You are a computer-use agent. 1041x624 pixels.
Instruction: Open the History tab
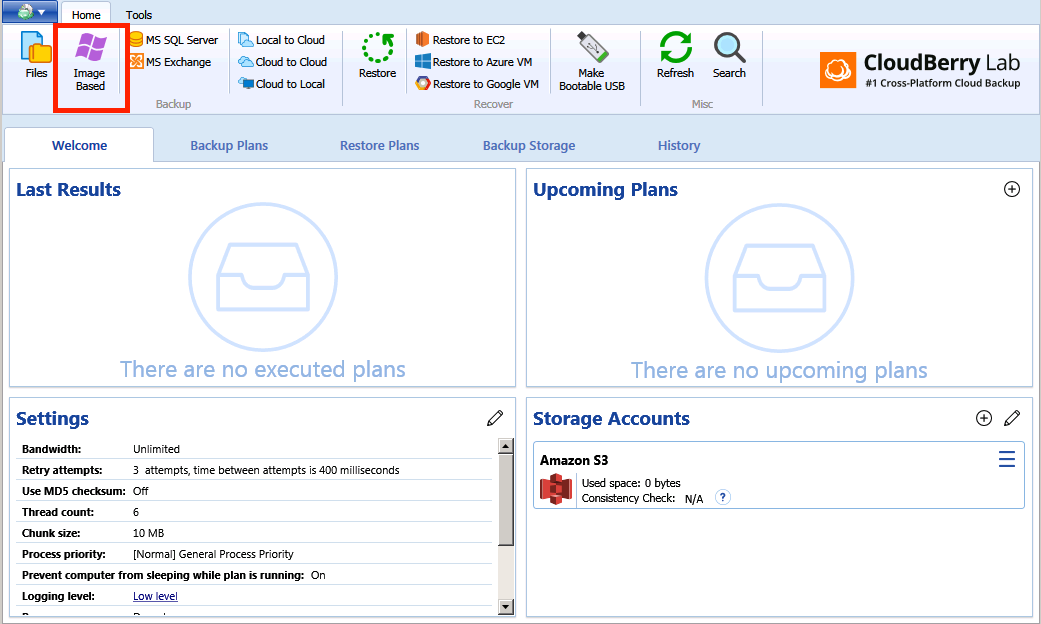[679, 145]
